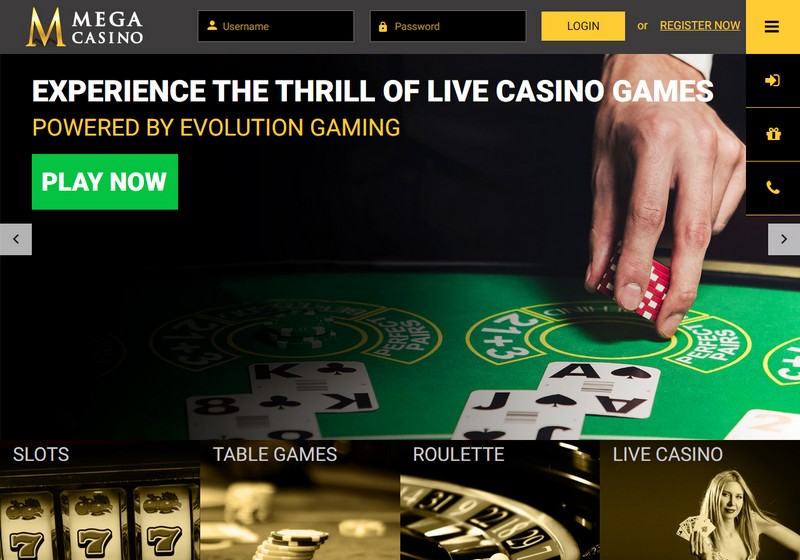
Task: Open the TABLE GAMES category tile
Action: click(x=300, y=500)
